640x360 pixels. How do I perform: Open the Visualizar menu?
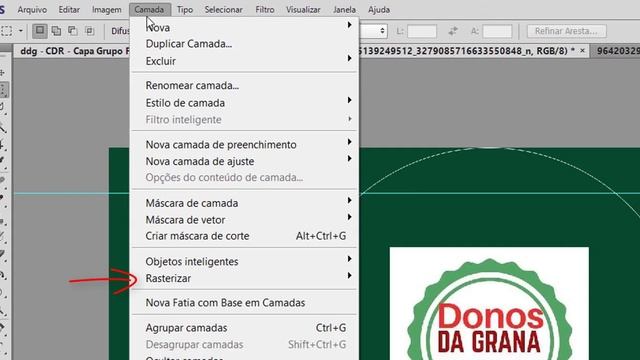[x=303, y=9]
